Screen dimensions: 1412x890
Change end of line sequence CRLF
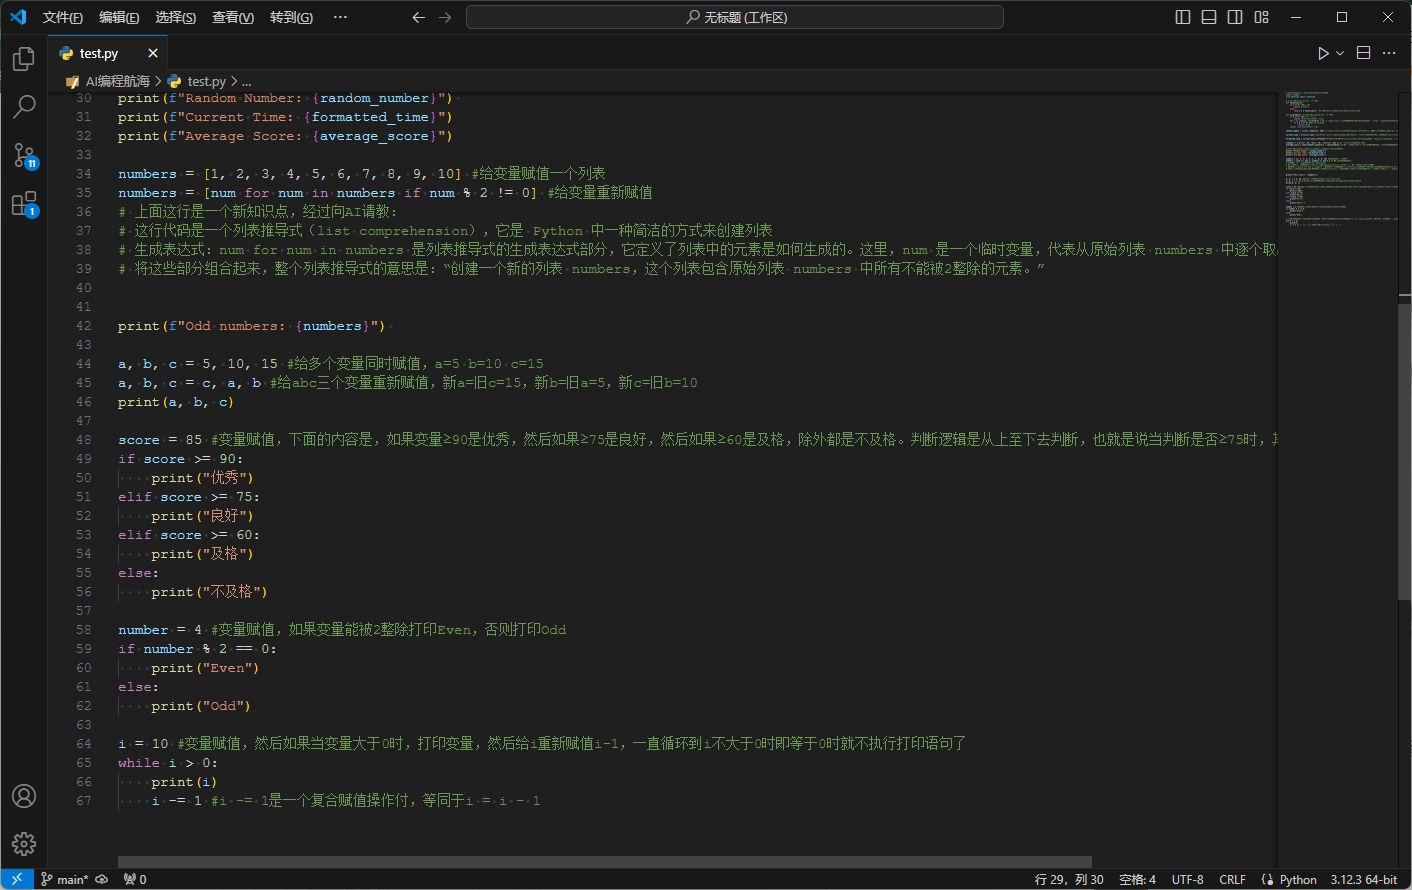coord(1232,880)
